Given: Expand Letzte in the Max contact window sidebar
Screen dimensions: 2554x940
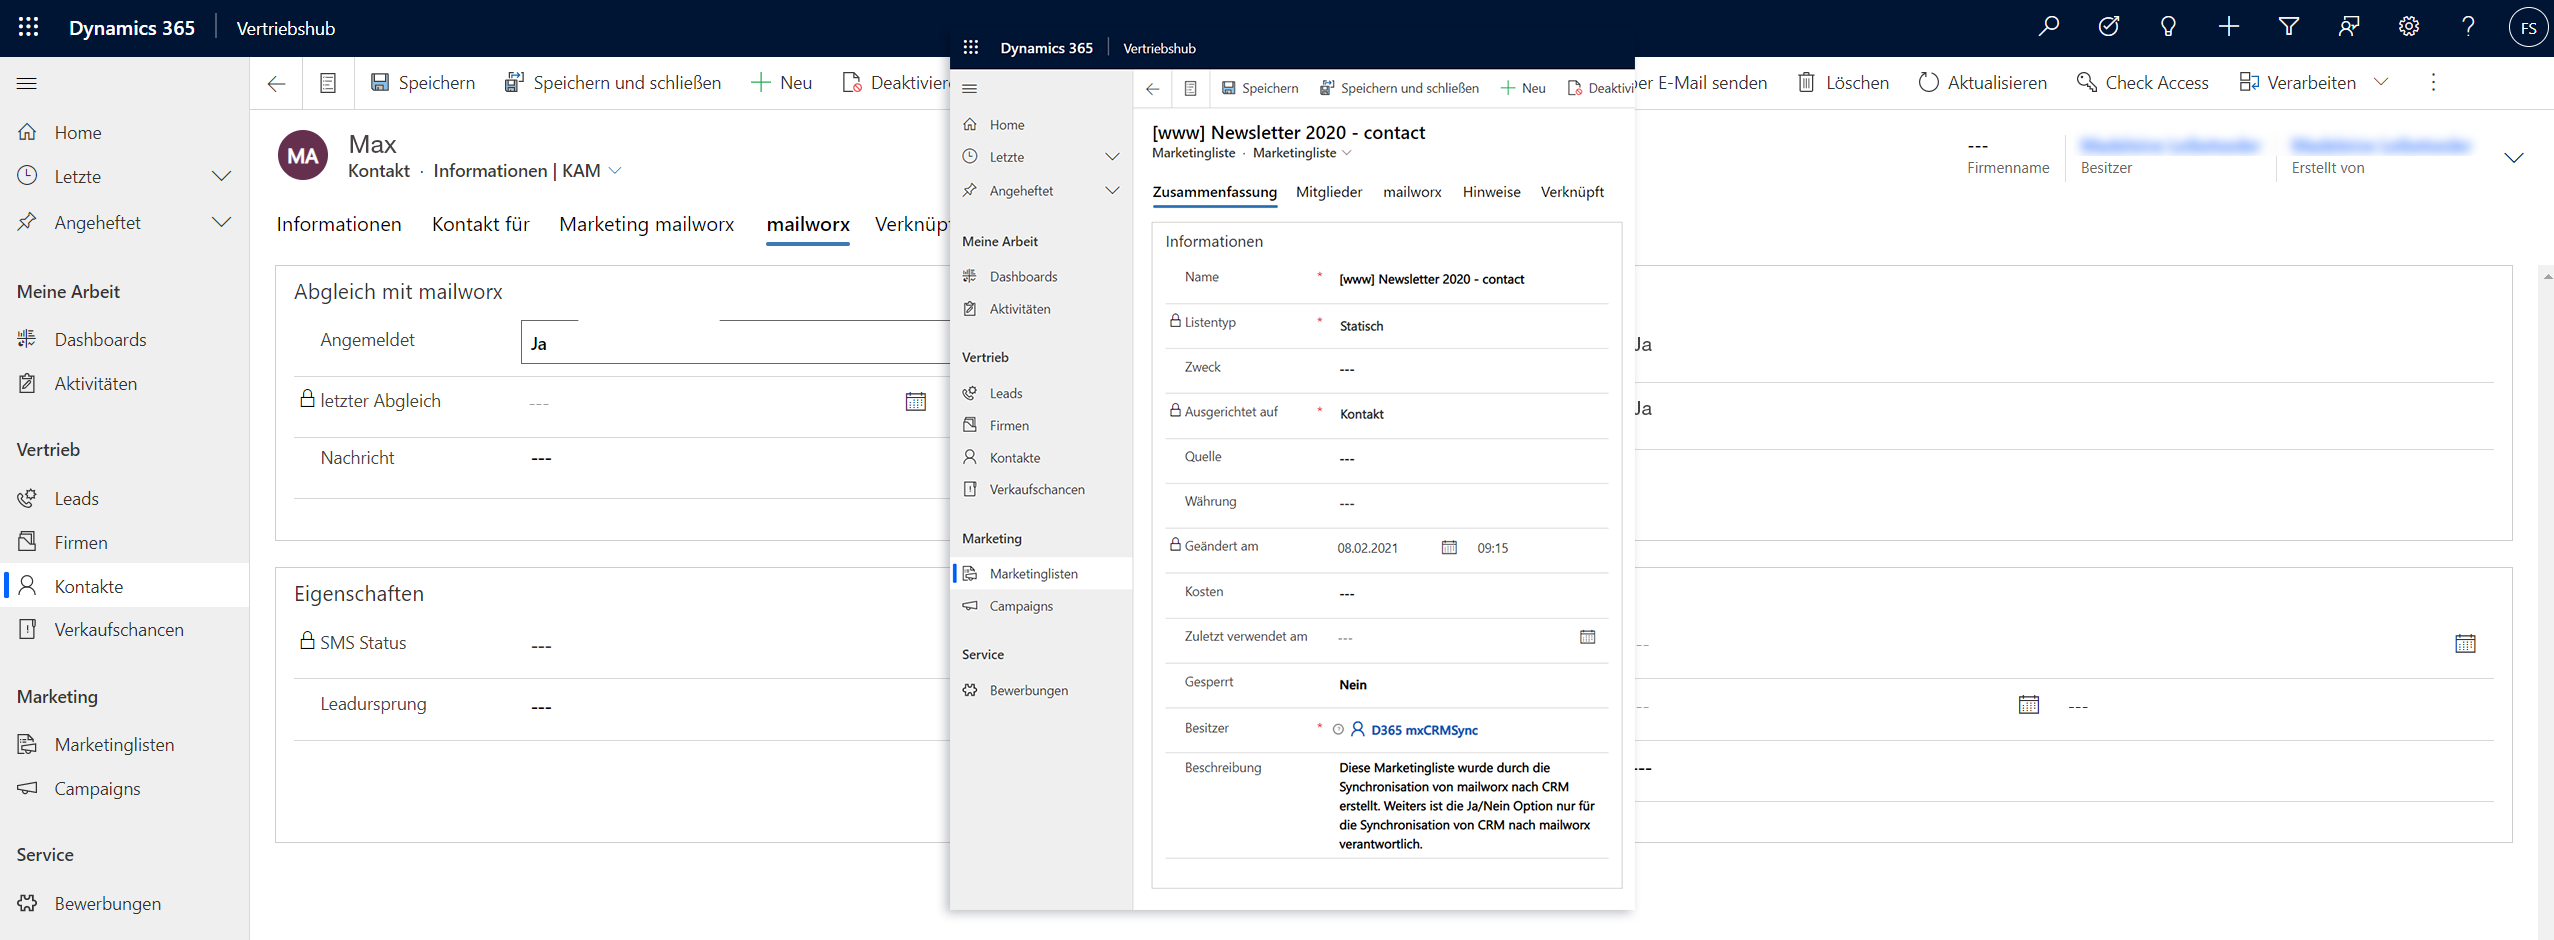Looking at the screenshot, I should 222,177.
